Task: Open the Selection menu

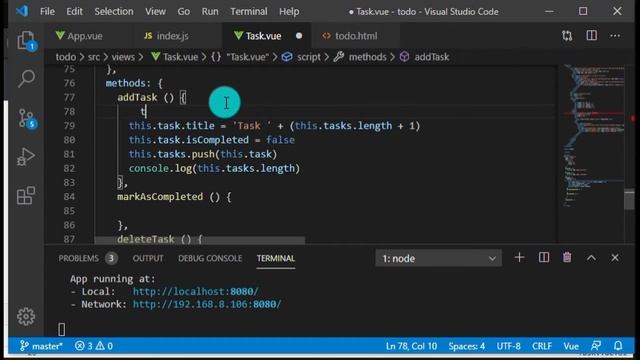Action: tap(114, 11)
